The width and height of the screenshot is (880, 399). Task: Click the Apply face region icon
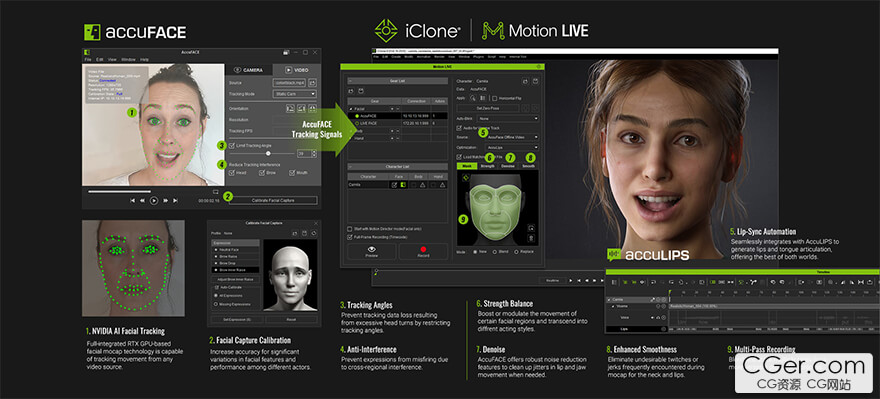coord(473,98)
